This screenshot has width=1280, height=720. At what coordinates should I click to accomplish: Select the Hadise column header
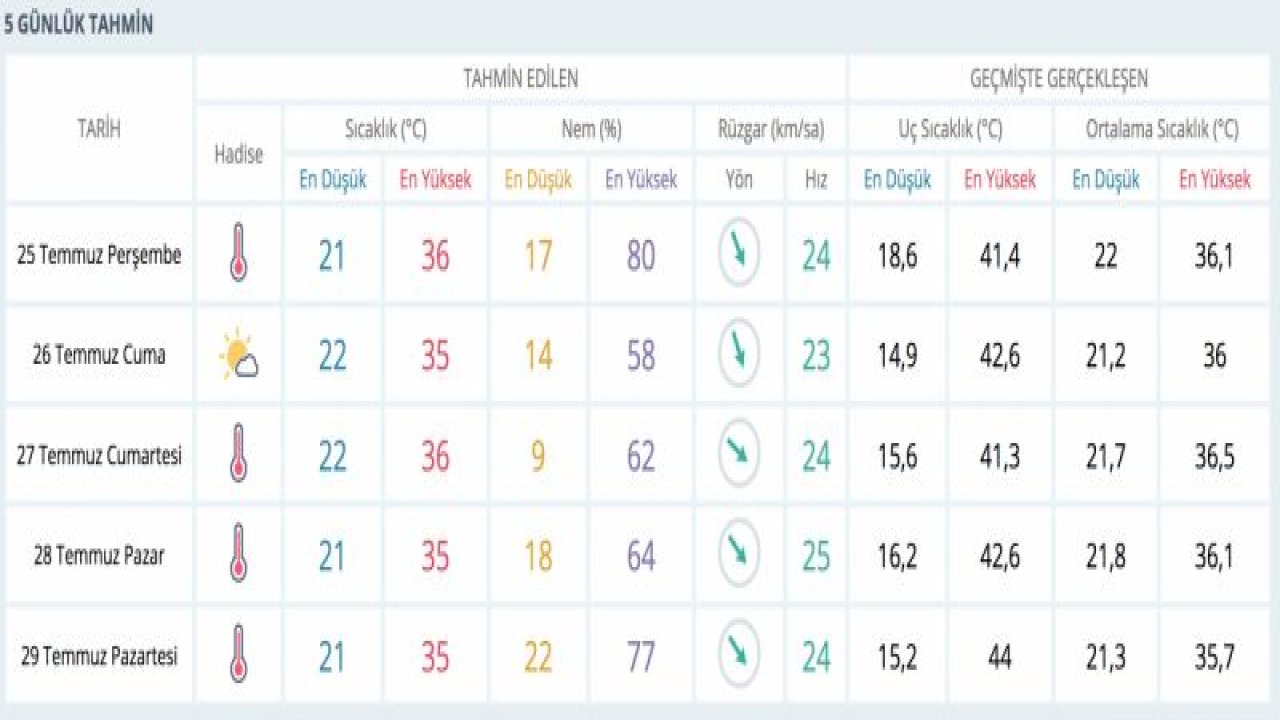239,154
